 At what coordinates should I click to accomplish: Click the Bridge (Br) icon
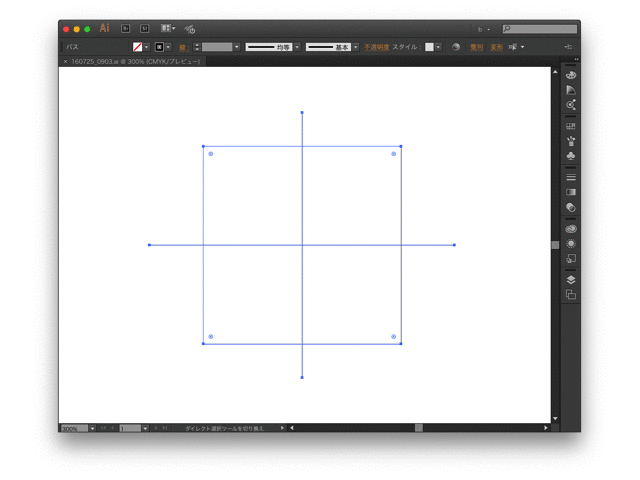[126, 29]
